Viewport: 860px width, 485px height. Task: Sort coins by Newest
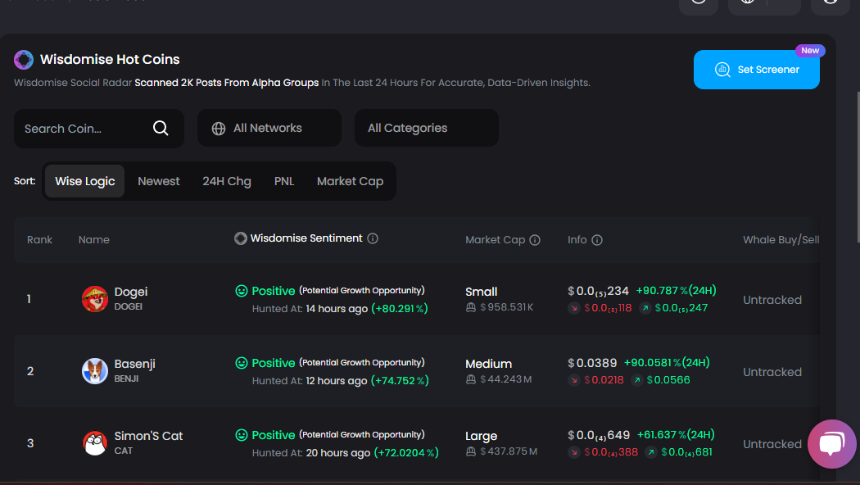(159, 181)
